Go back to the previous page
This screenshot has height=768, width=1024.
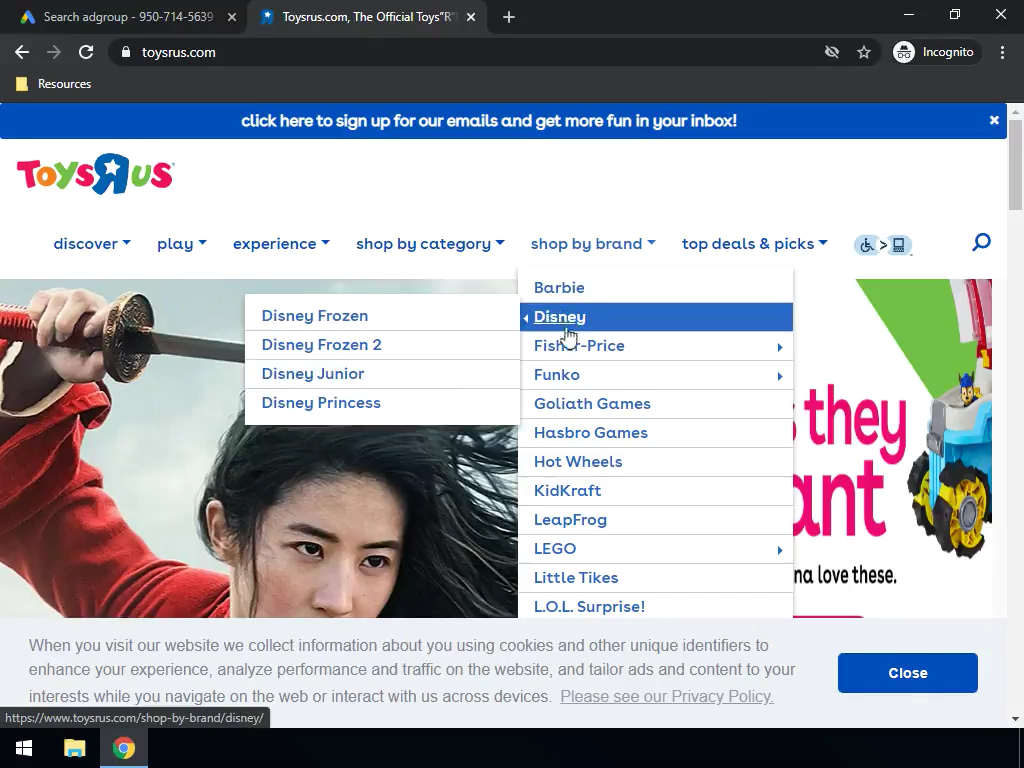tap(22, 52)
